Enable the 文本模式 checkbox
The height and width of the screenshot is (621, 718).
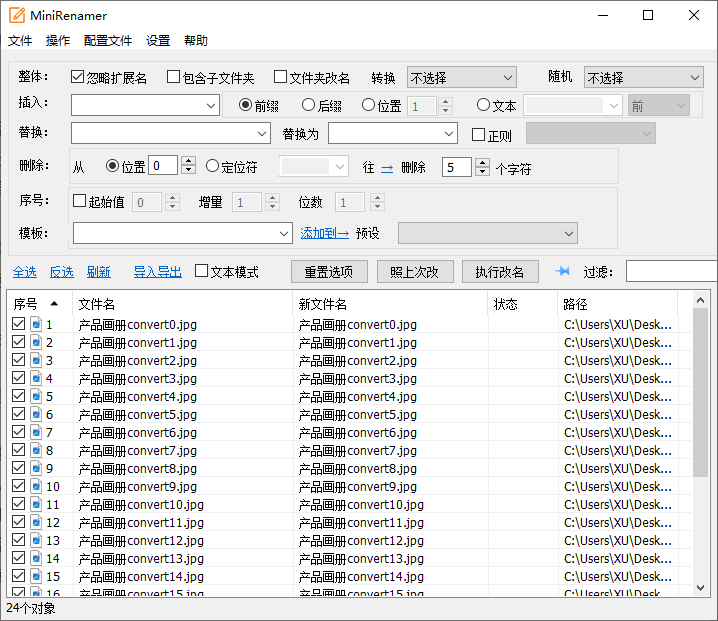(x=201, y=271)
